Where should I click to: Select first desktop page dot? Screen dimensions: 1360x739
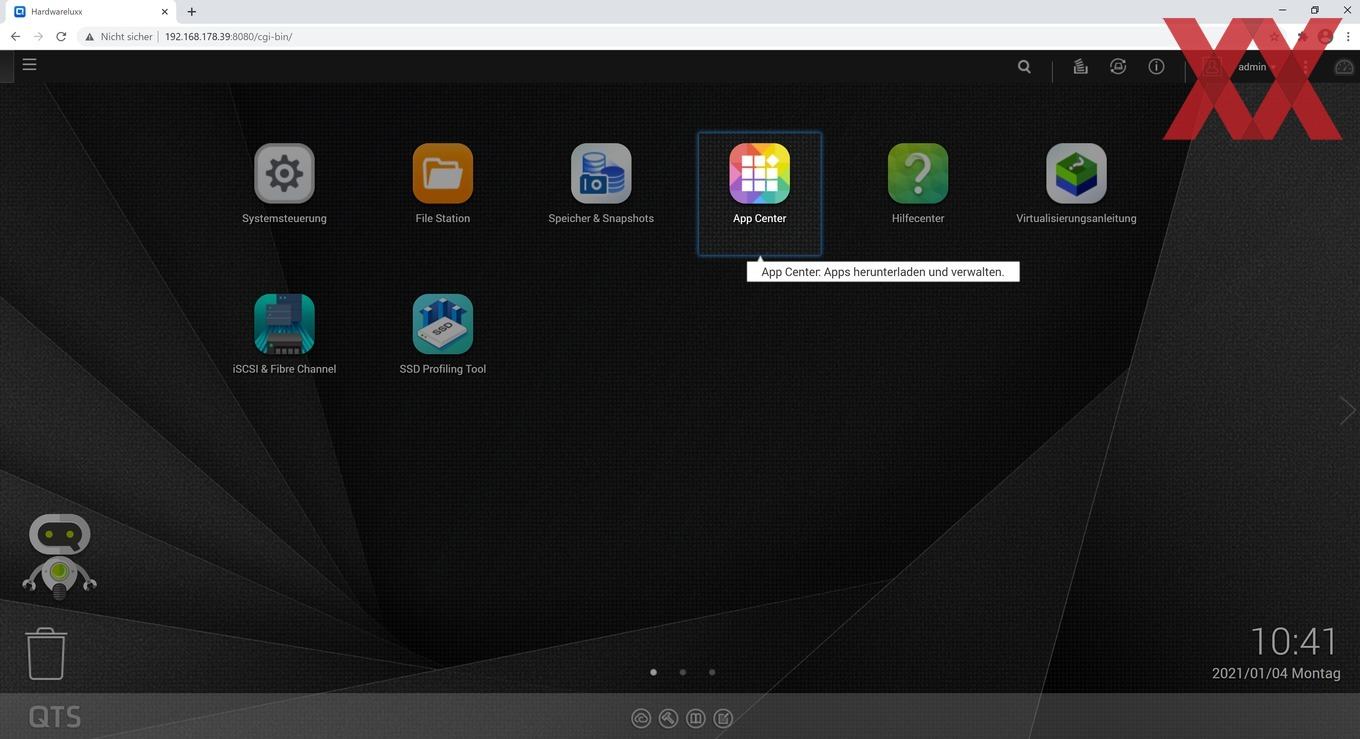click(x=654, y=672)
